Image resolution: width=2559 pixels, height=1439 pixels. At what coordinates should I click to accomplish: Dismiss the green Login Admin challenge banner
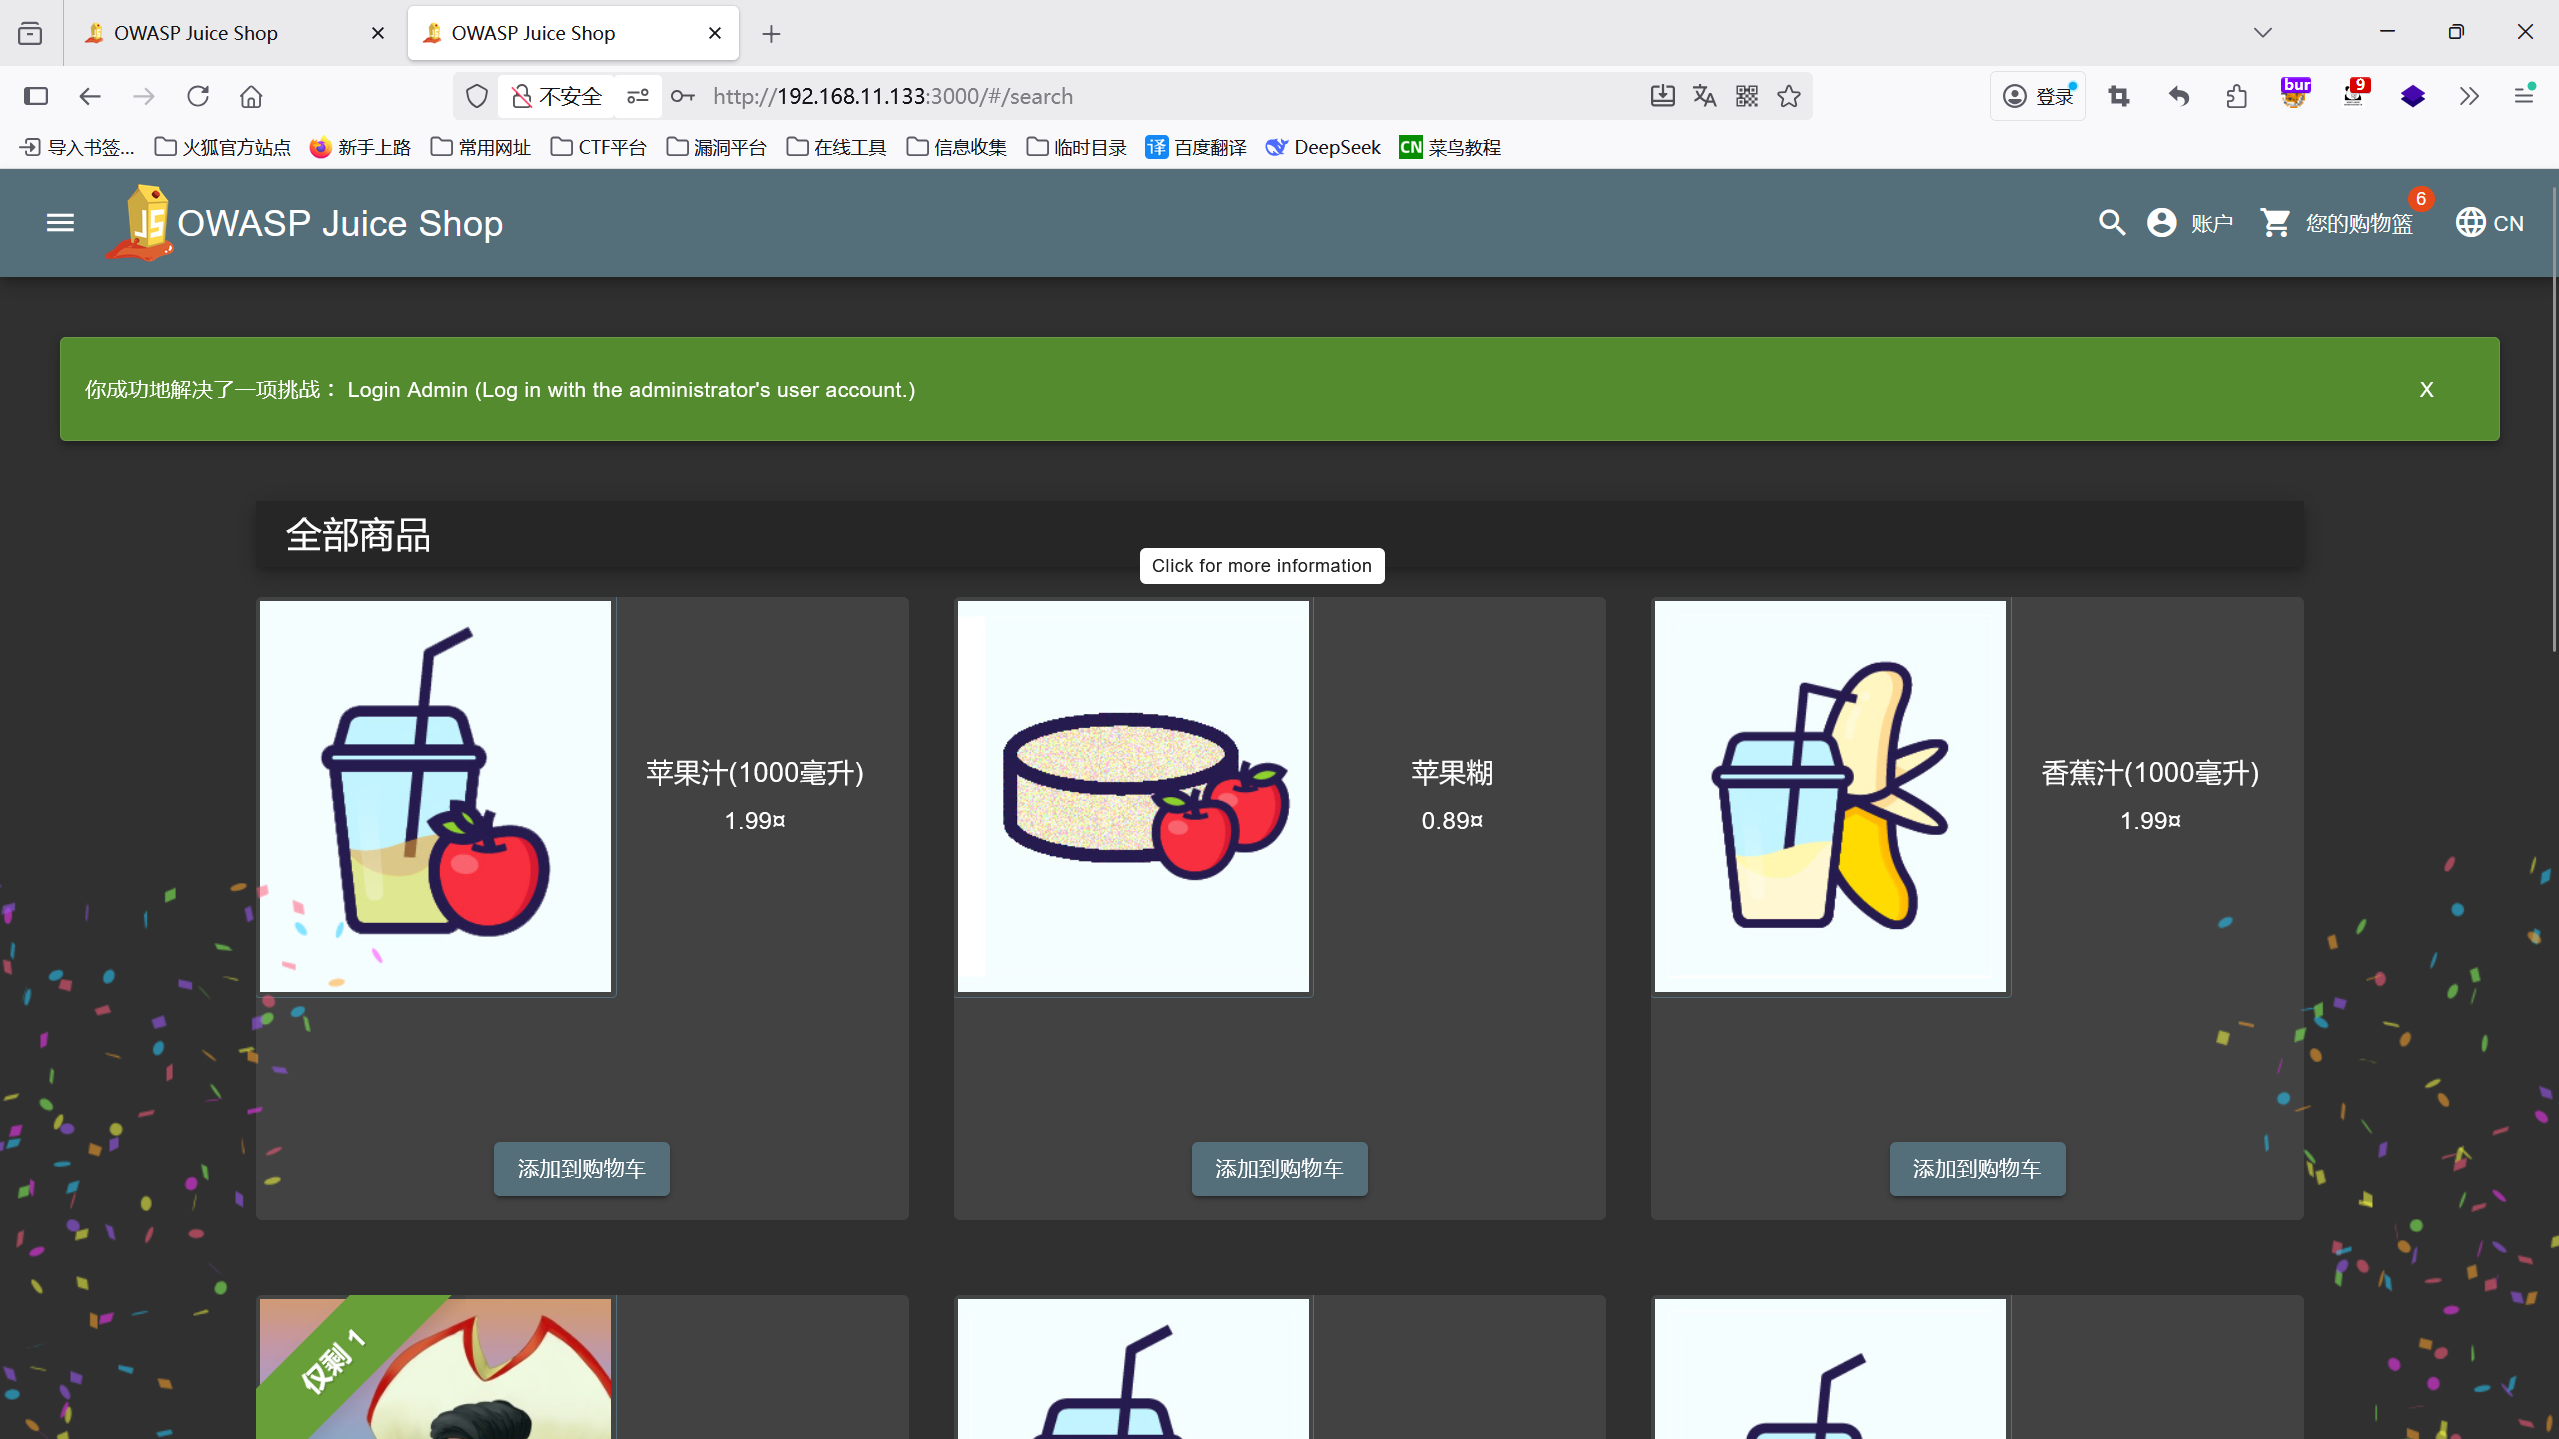(x=2425, y=389)
